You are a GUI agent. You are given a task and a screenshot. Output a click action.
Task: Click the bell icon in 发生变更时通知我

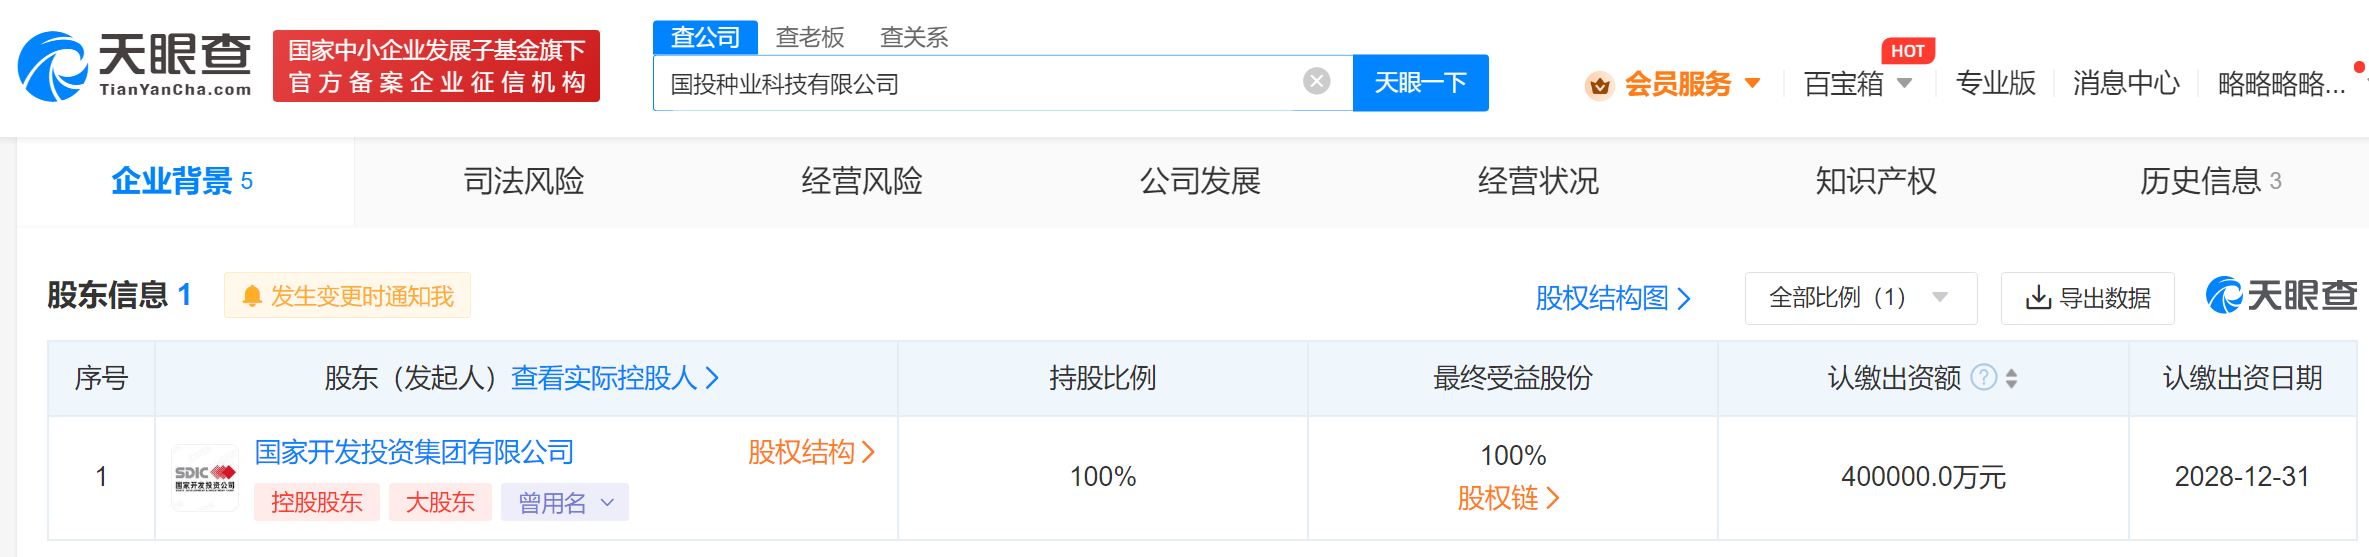pos(252,296)
